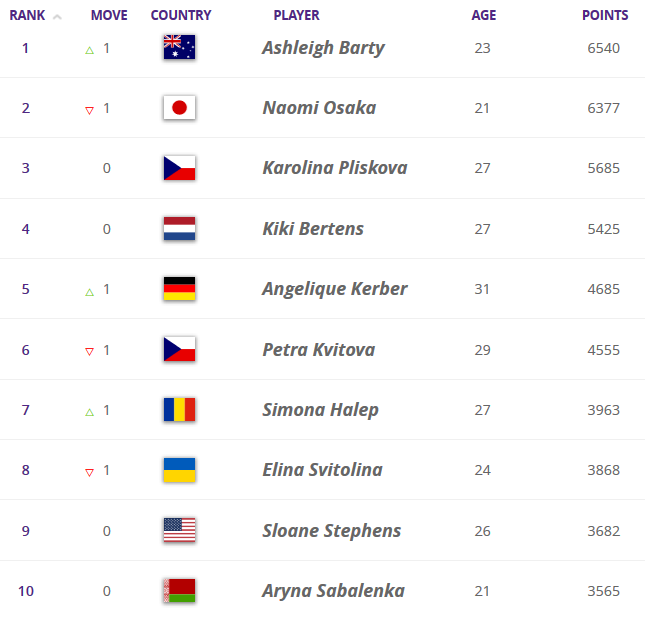Click the Australian flag icon

click(179, 47)
